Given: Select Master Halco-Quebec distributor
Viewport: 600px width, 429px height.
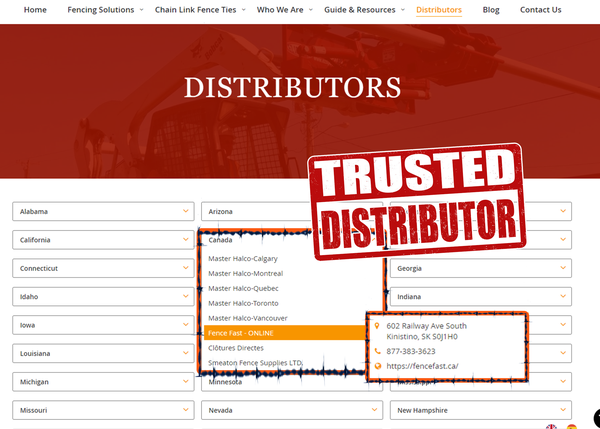Looking at the screenshot, I should [243, 289].
